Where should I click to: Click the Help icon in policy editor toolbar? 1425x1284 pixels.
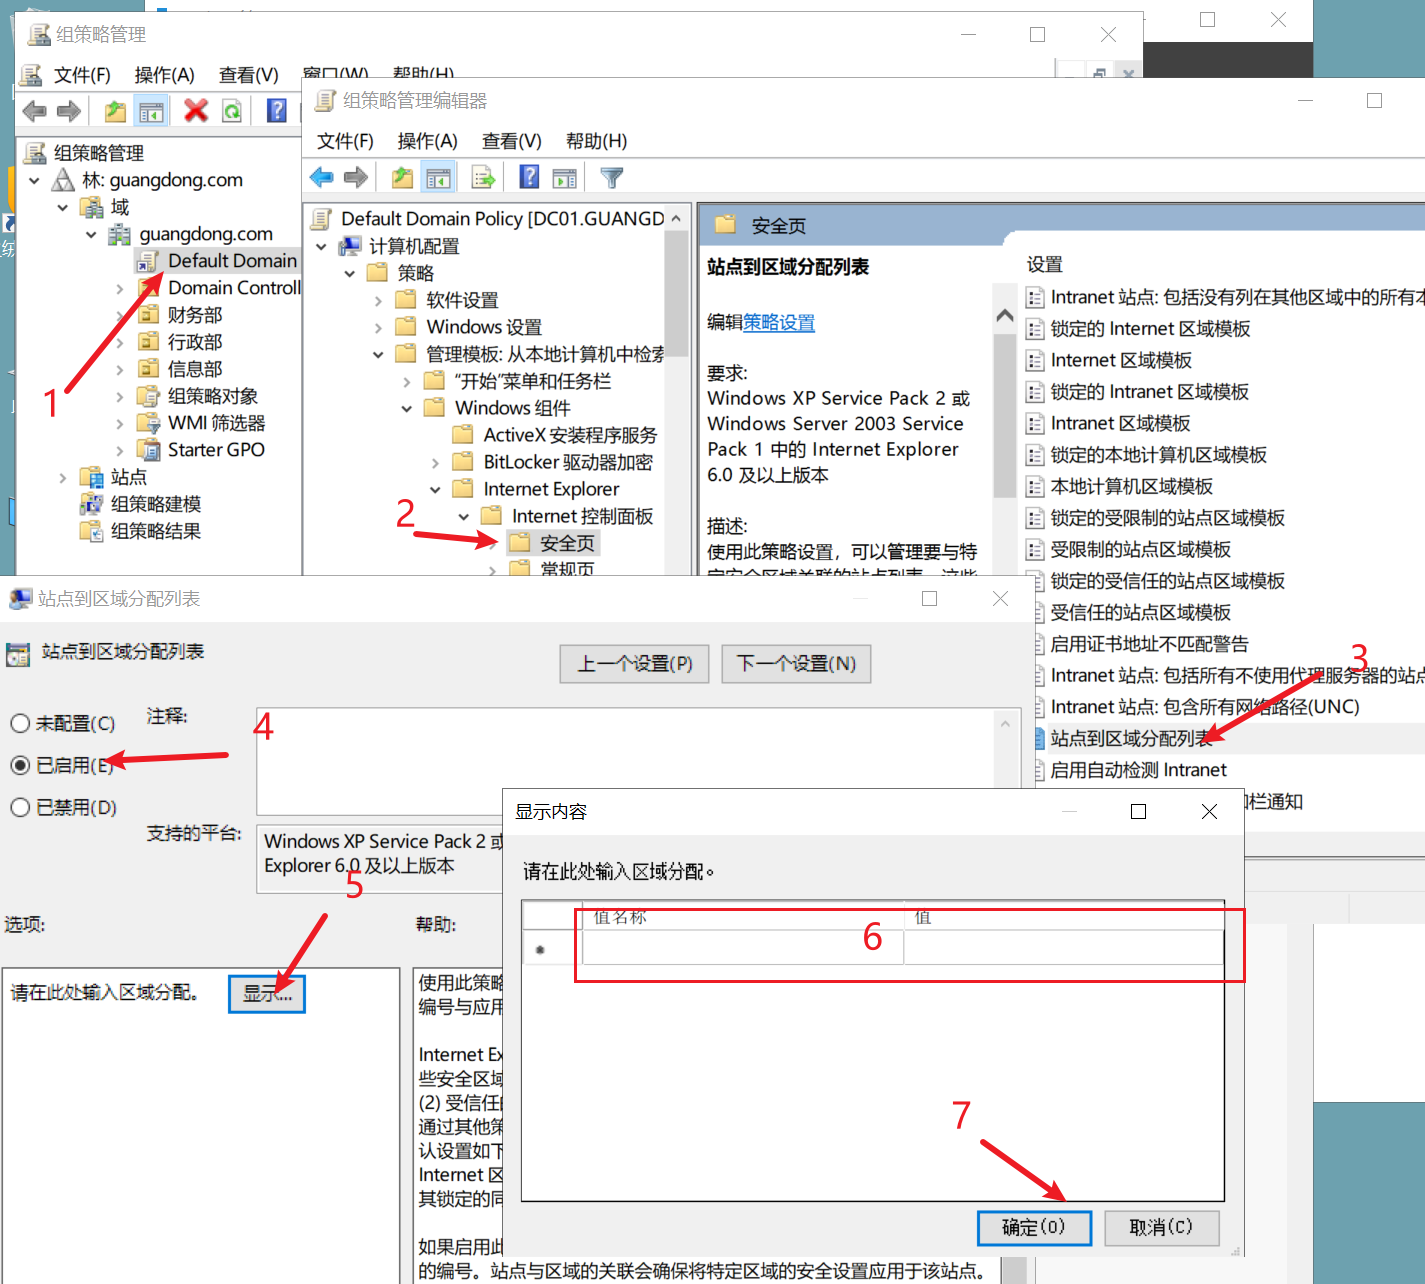coord(529,178)
